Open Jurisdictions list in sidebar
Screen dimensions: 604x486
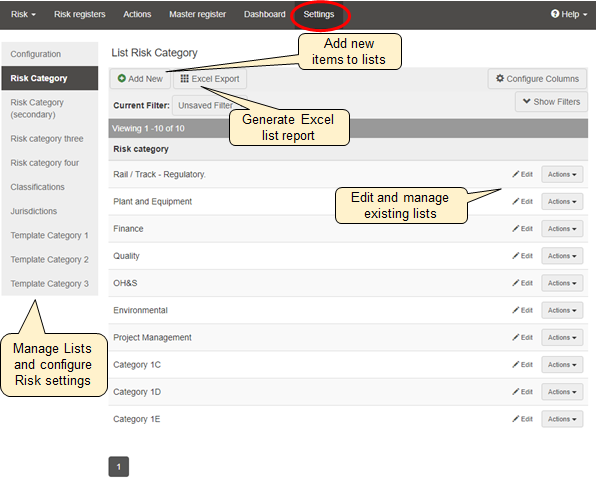[x=34, y=211]
